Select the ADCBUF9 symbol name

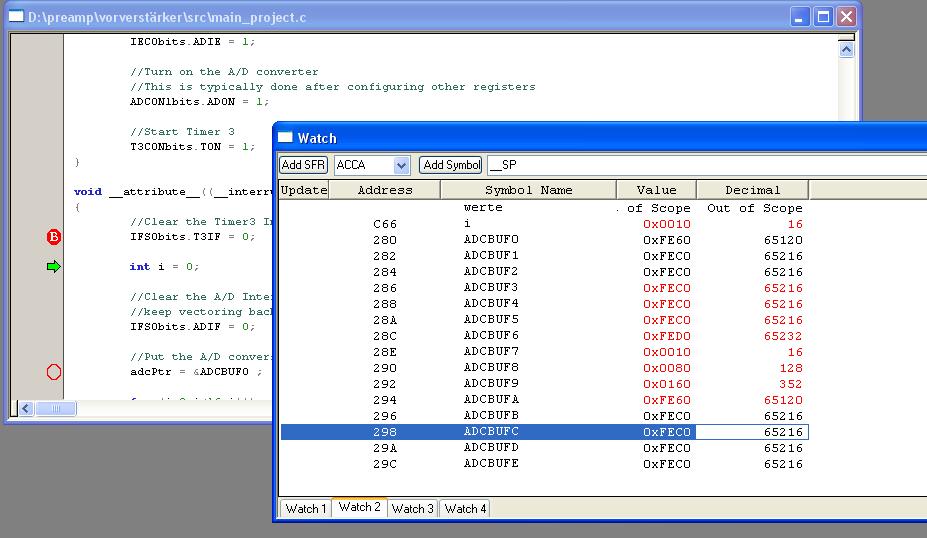491,383
